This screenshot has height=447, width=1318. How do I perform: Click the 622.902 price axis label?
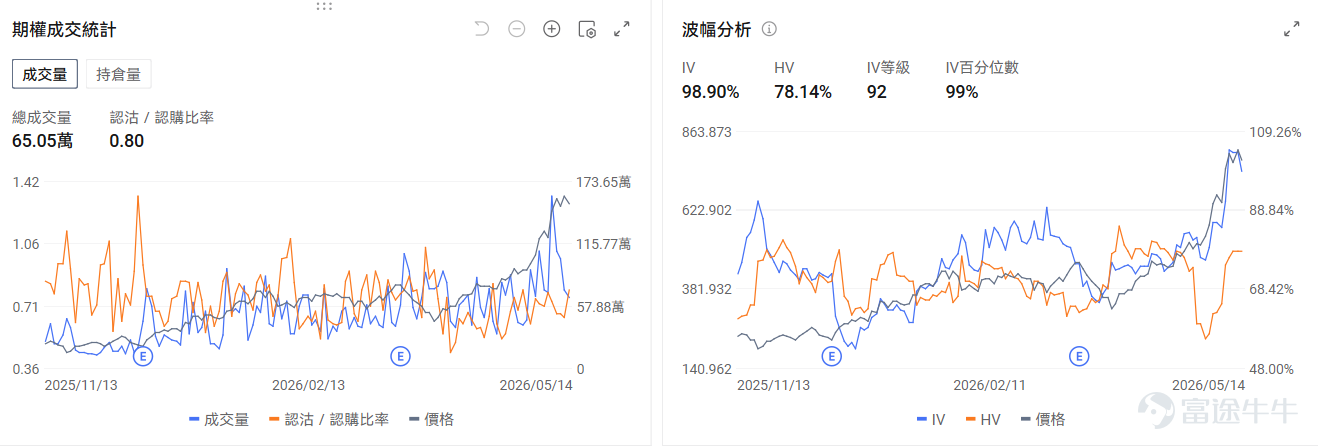[x=707, y=211]
